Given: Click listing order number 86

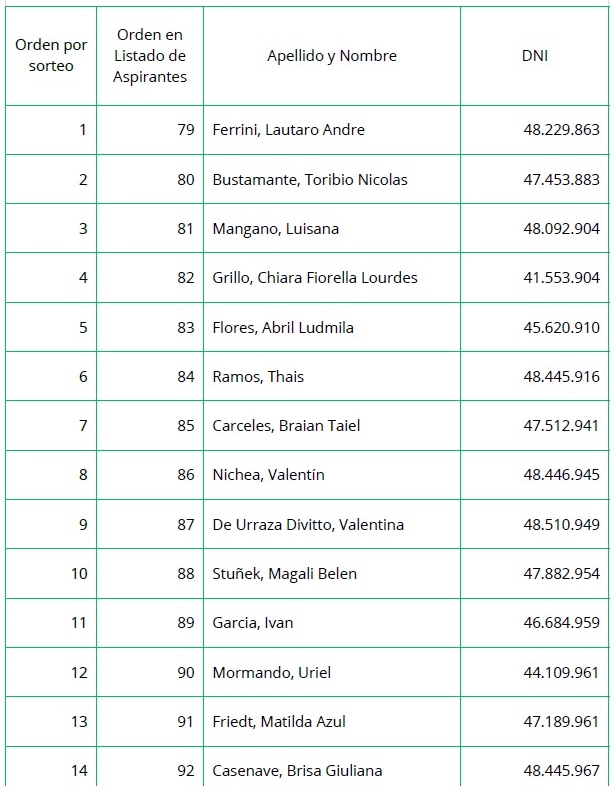Looking at the screenshot, I should pyautogui.click(x=185, y=475).
